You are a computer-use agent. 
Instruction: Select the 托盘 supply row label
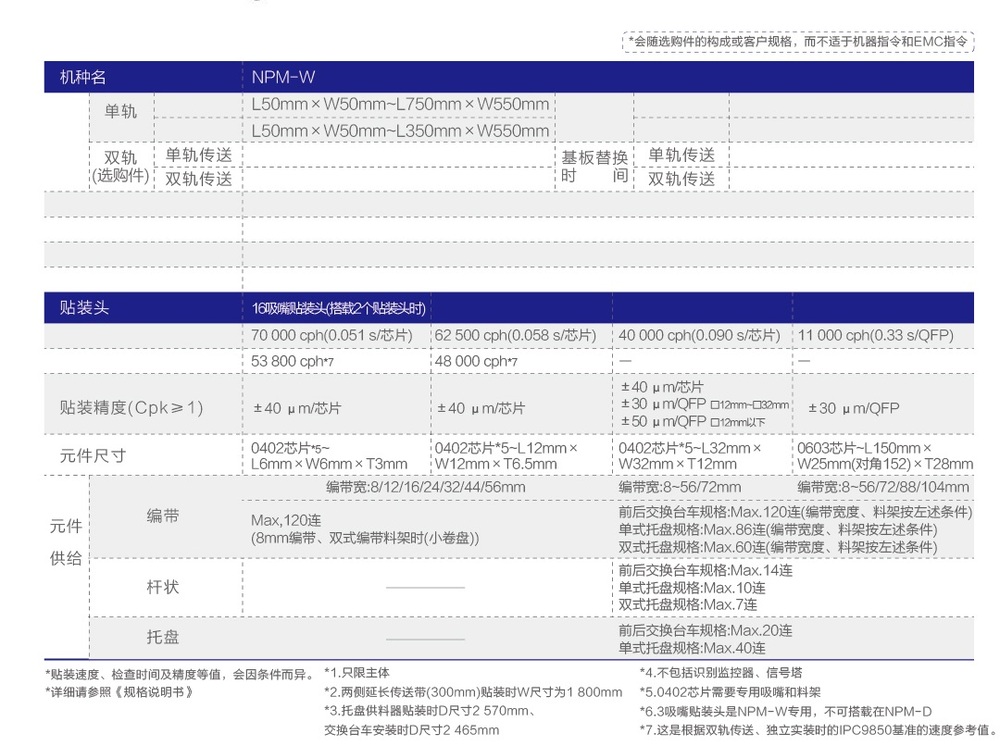[163, 637]
